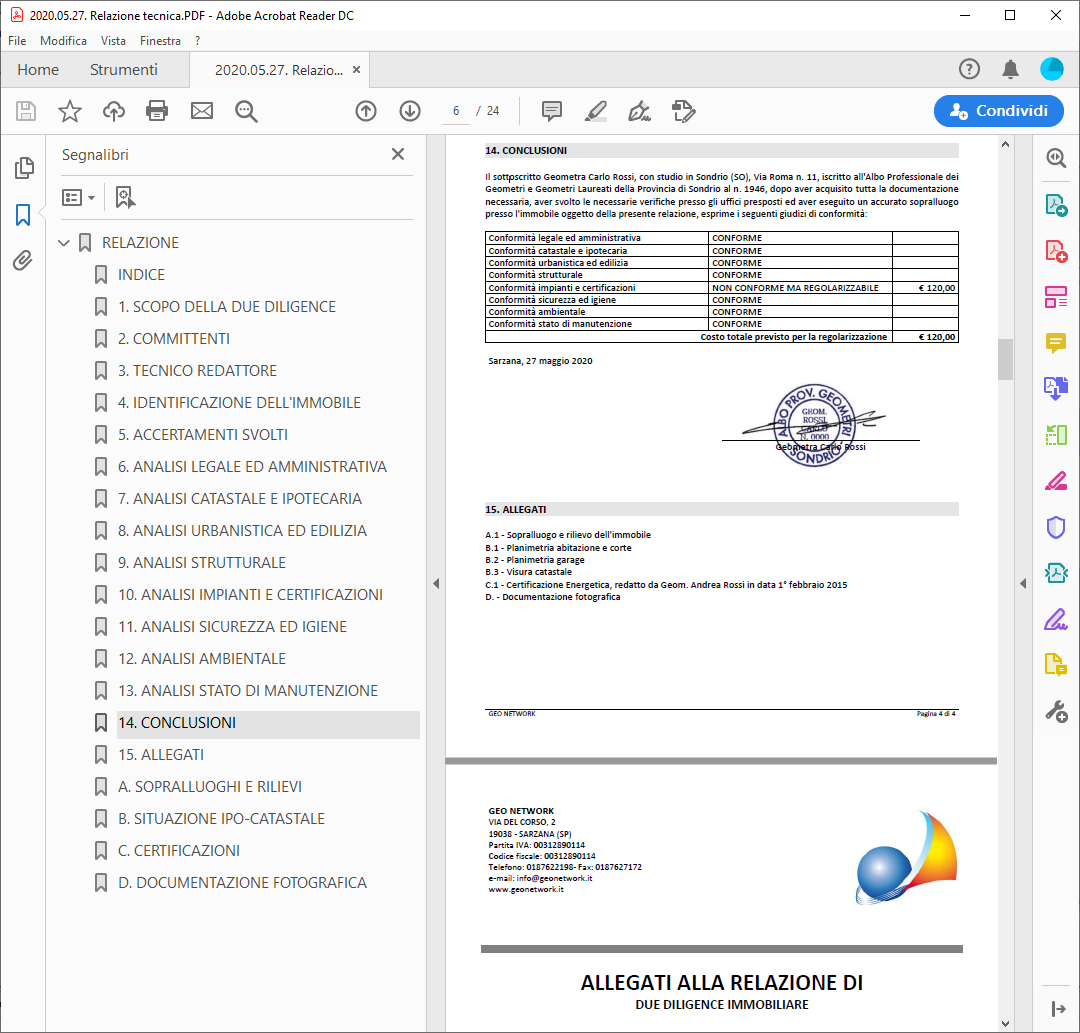Select the highlighter pen tool
The height and width of the screenshot is (1033, 1080).
tap(596, 111)
